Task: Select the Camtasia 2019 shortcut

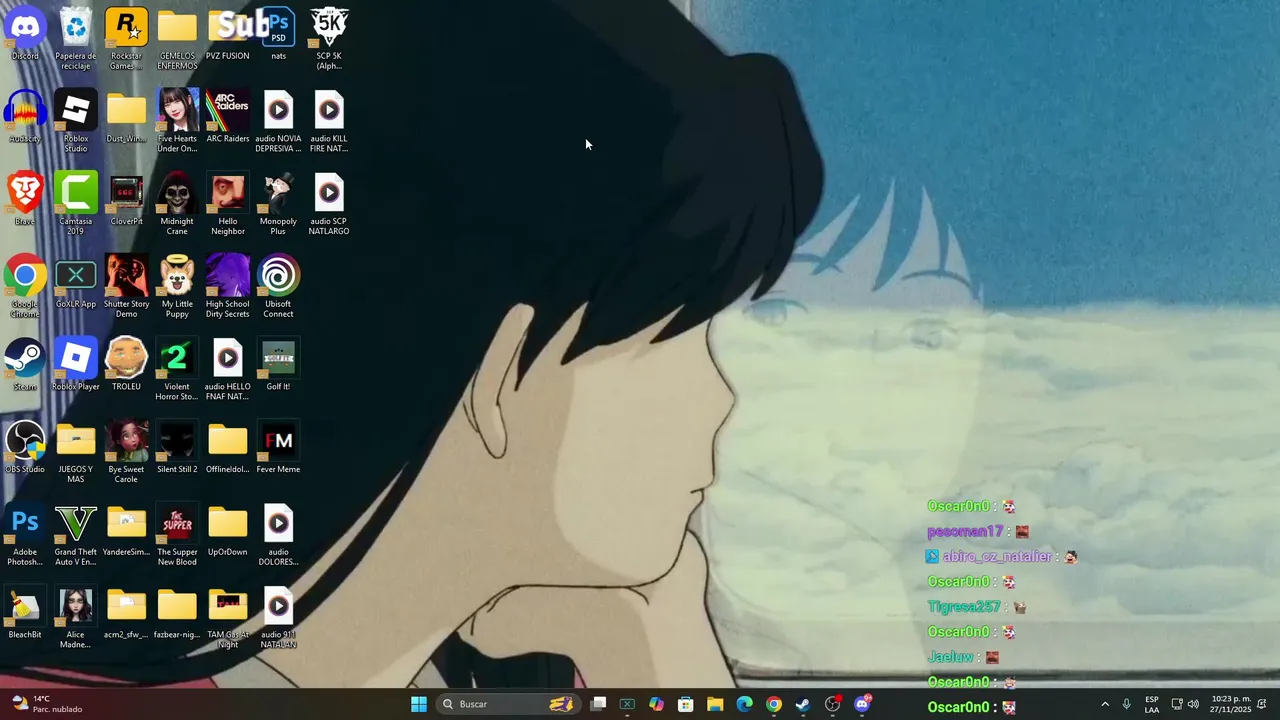Action: click(x=76, y=204)
